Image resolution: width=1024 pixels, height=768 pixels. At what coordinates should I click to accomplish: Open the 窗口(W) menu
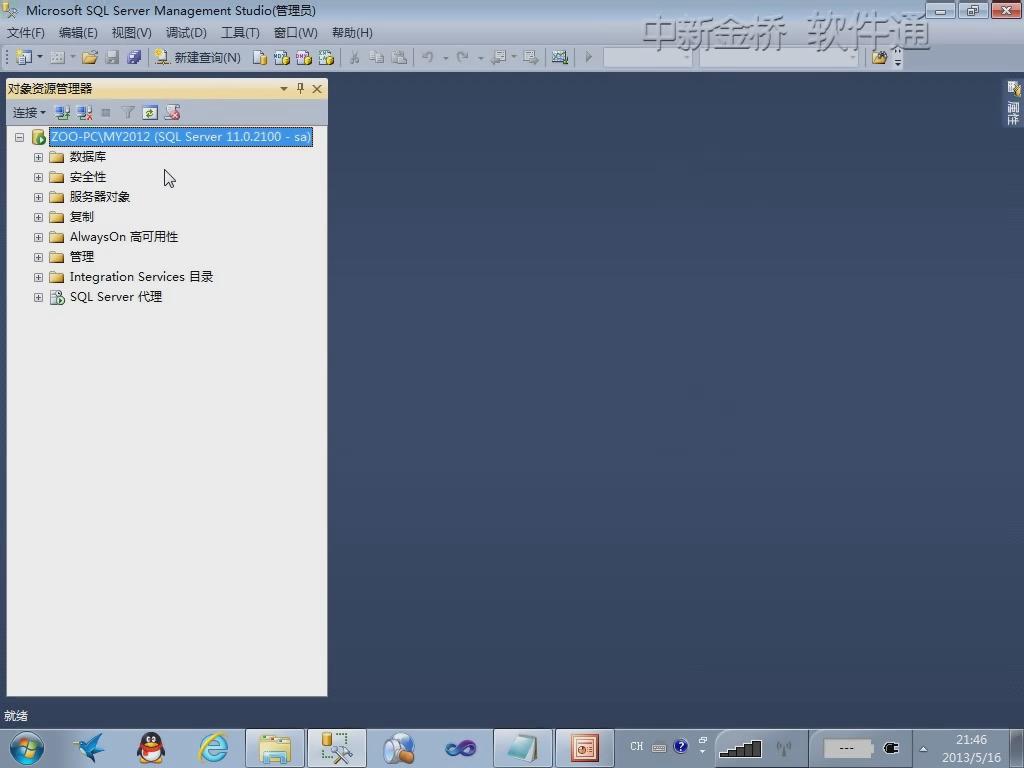(295, 33)
